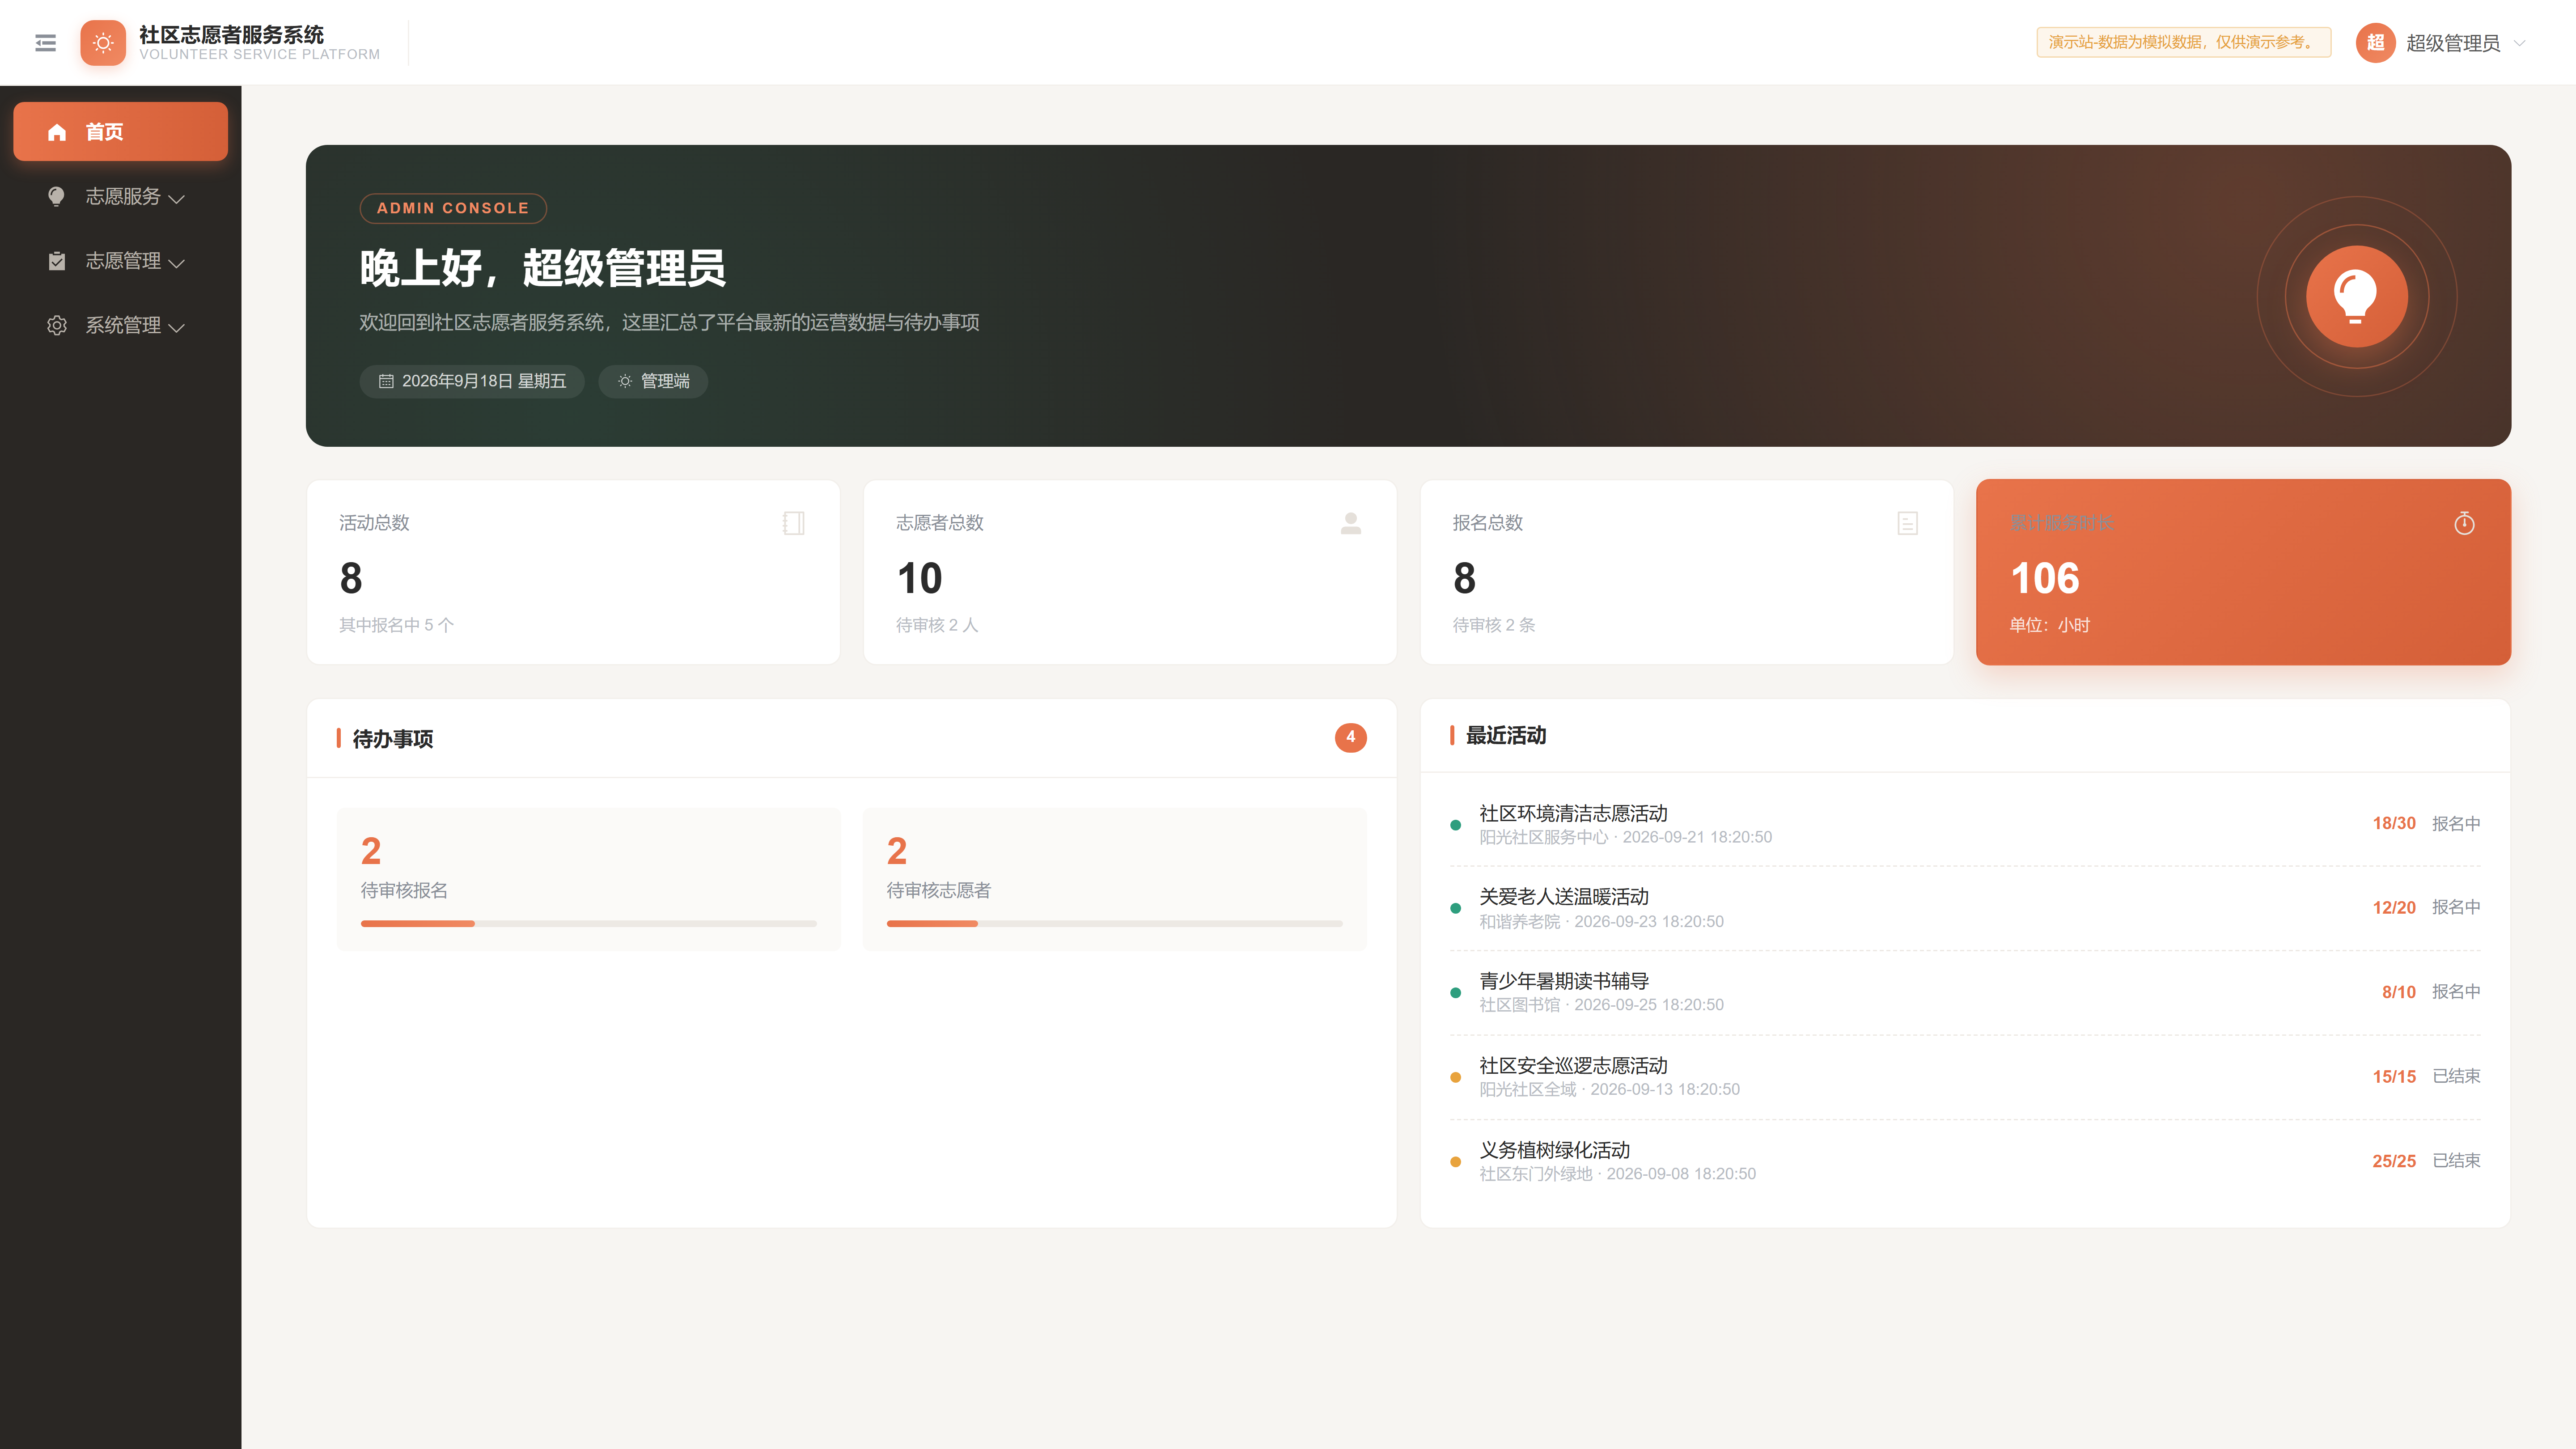This screenshot has height=1449, width=2576.
Task: Click the sun icon in 管理端 chip
Action: pyautogui.click(x=625, y=381)
